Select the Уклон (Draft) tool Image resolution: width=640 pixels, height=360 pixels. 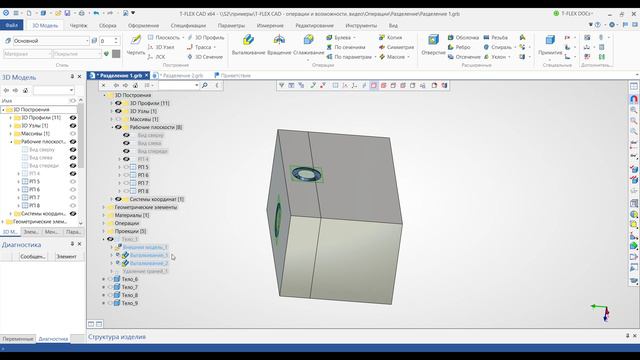494,57
